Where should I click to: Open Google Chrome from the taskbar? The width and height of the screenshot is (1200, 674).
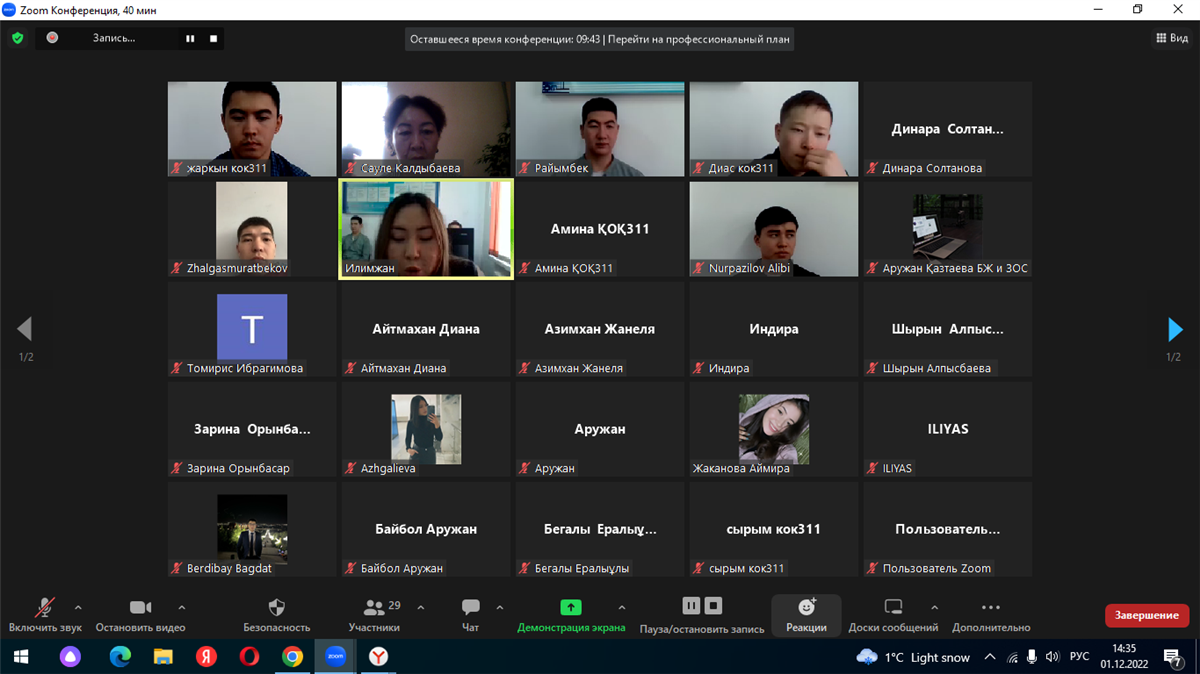click(292, 657)
